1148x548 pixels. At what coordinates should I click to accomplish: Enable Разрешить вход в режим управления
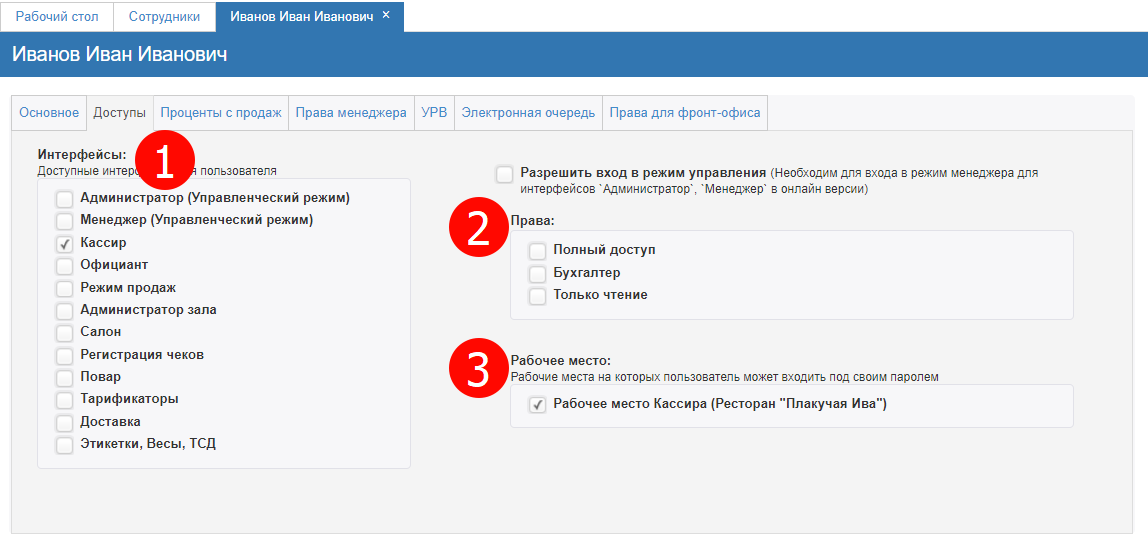[x=505, y=174]
